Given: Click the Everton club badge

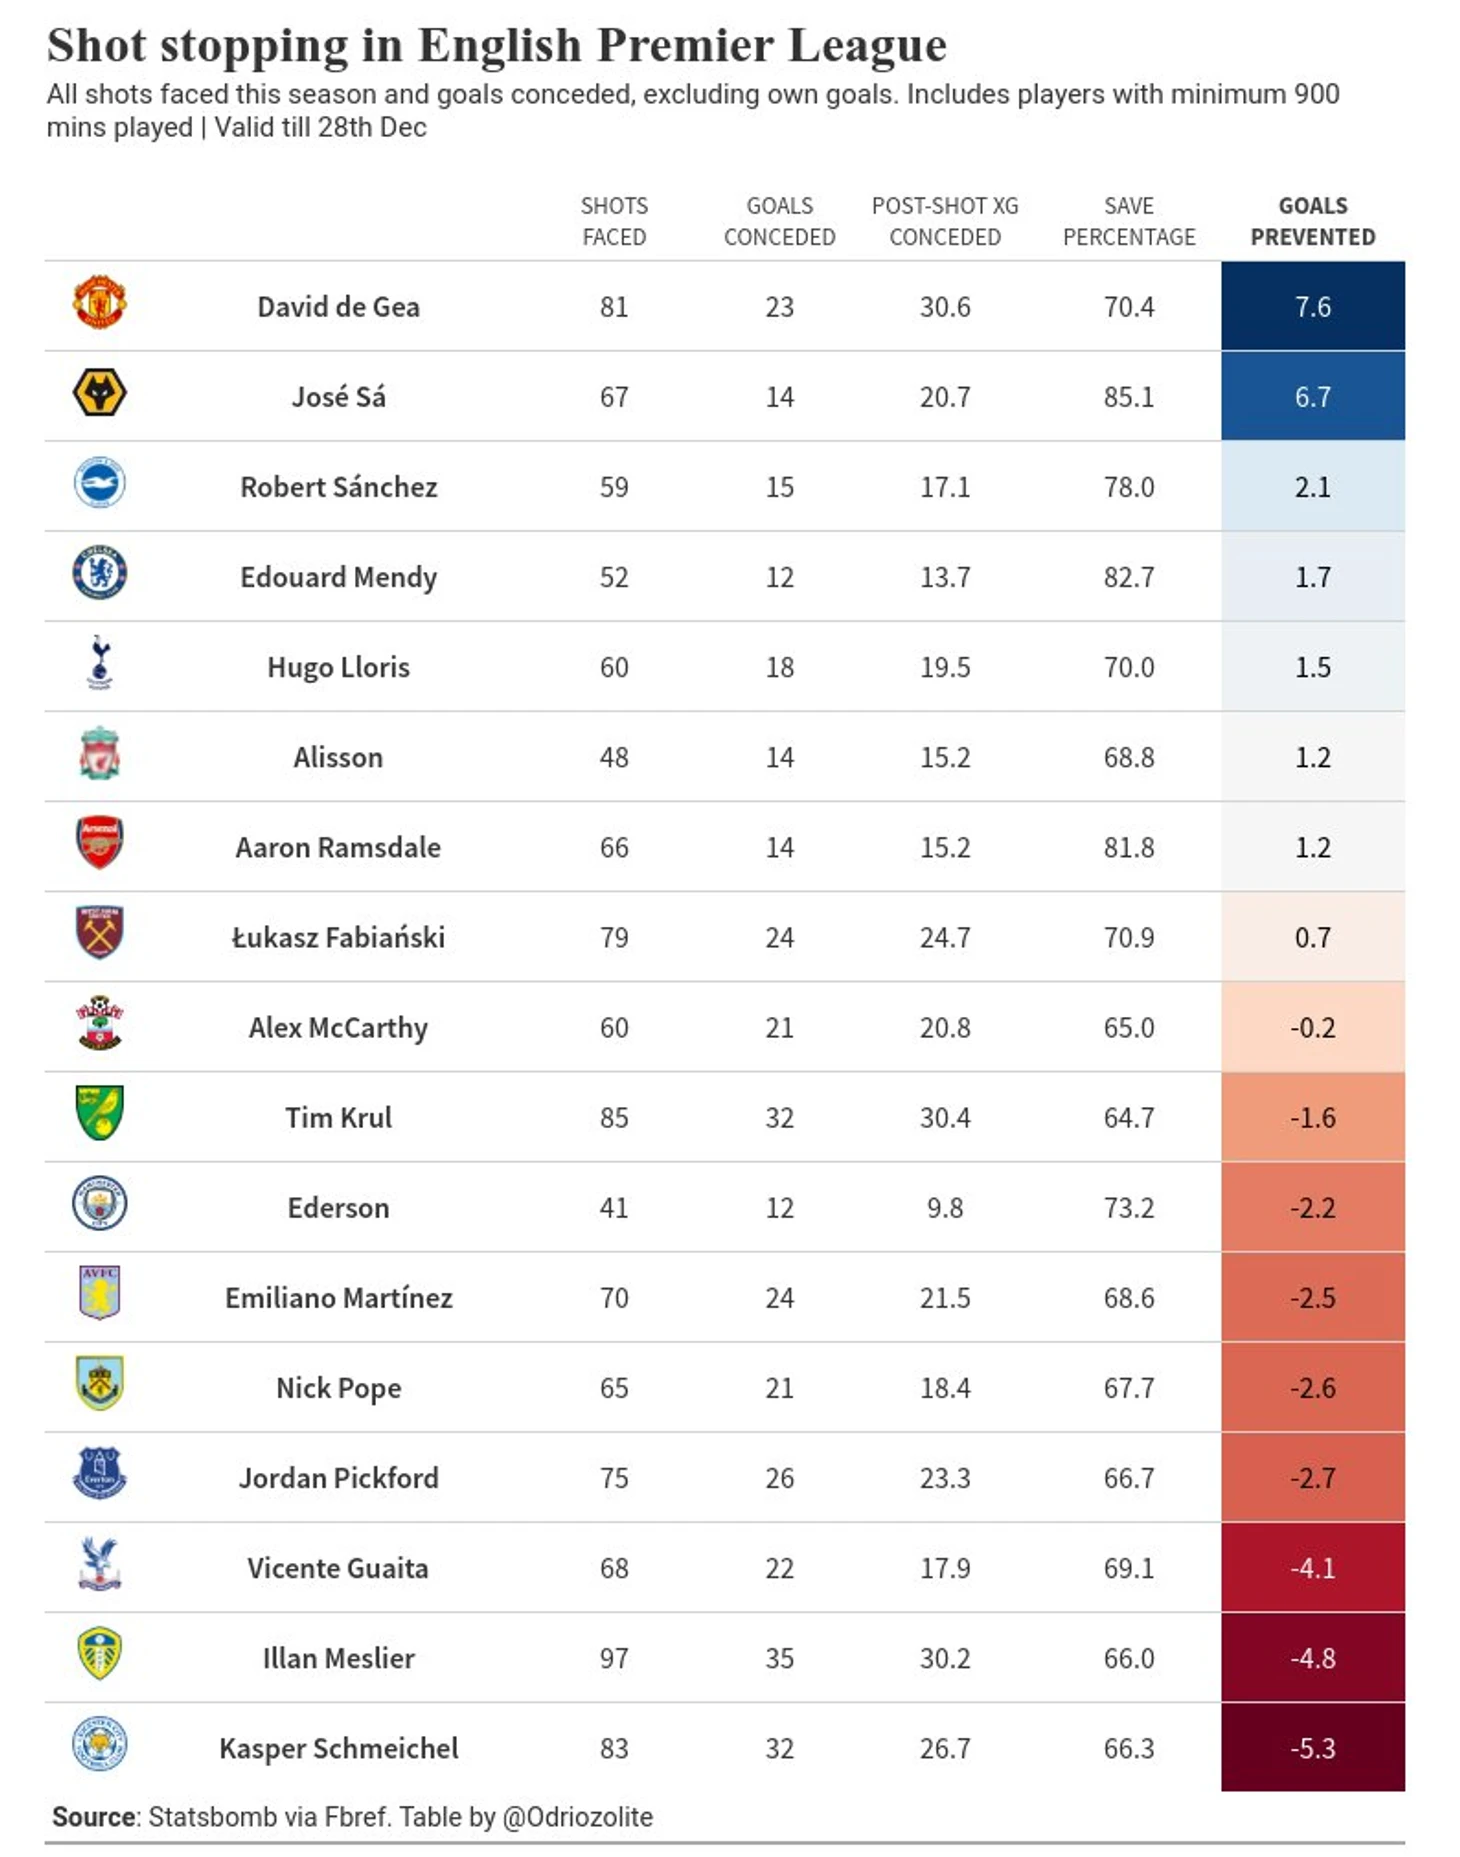Looking at the screenshot, I should click(x=99, y=1474).
